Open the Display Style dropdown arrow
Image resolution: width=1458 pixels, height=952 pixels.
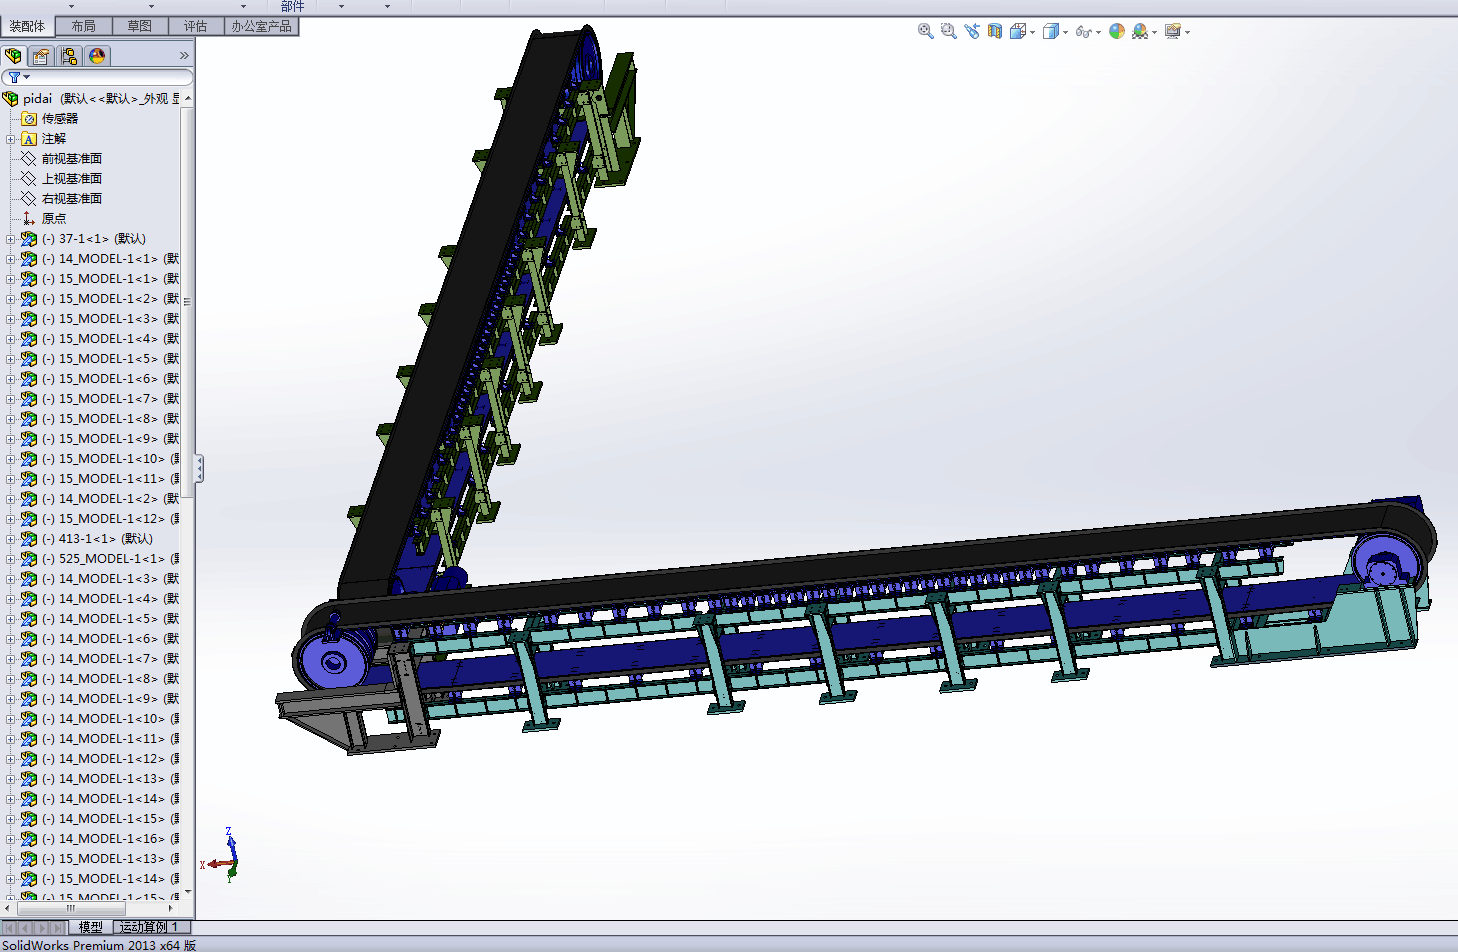coord(1065,33)
